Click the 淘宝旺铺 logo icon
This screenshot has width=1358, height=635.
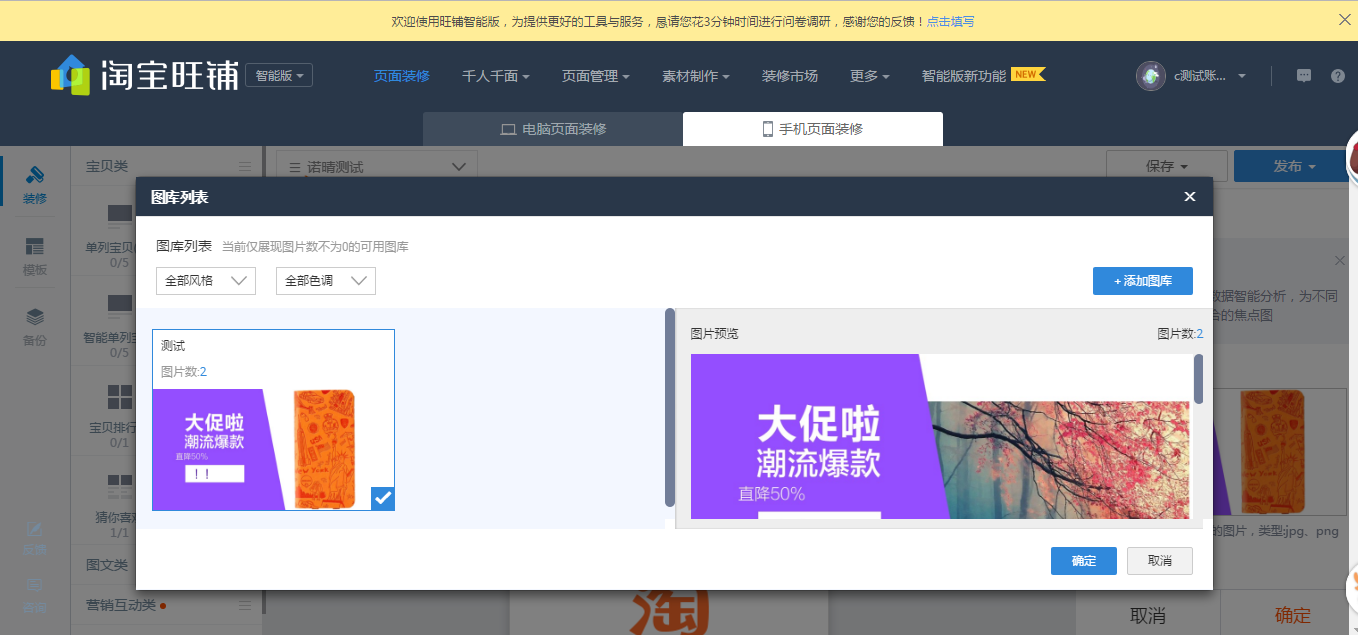coord(70,74)
